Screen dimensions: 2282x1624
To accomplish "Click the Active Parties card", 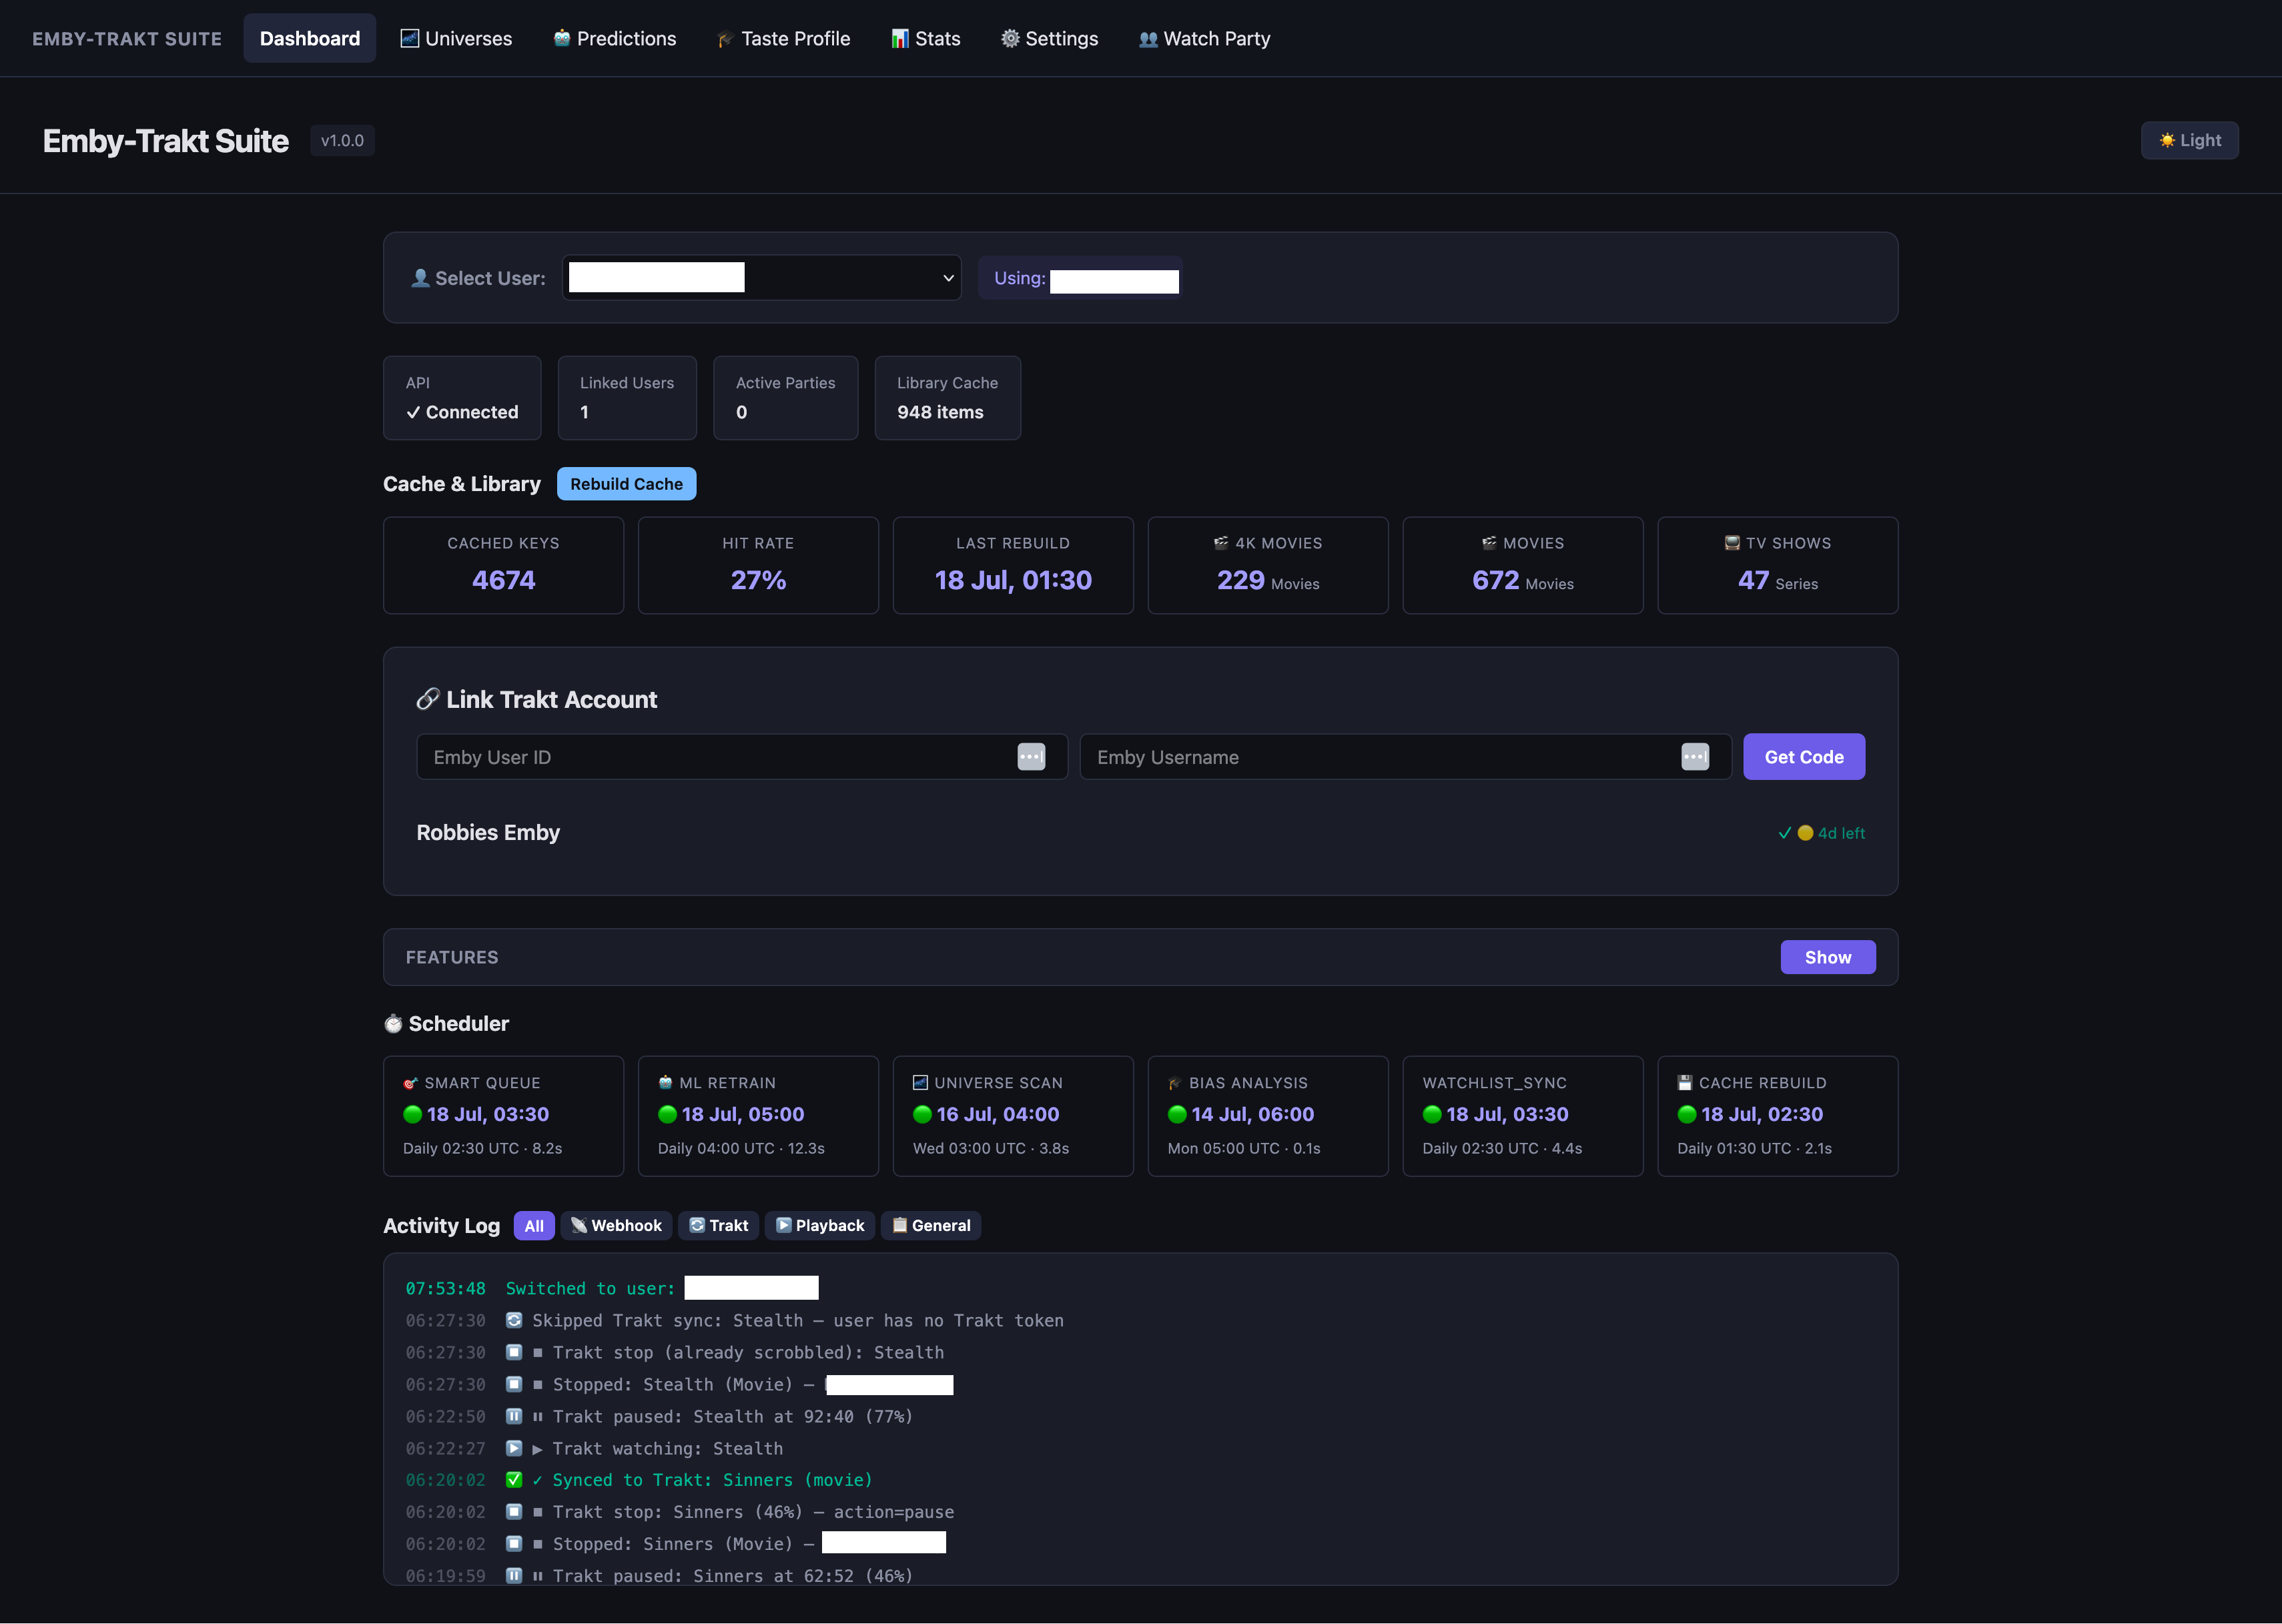I will (785, 398).
